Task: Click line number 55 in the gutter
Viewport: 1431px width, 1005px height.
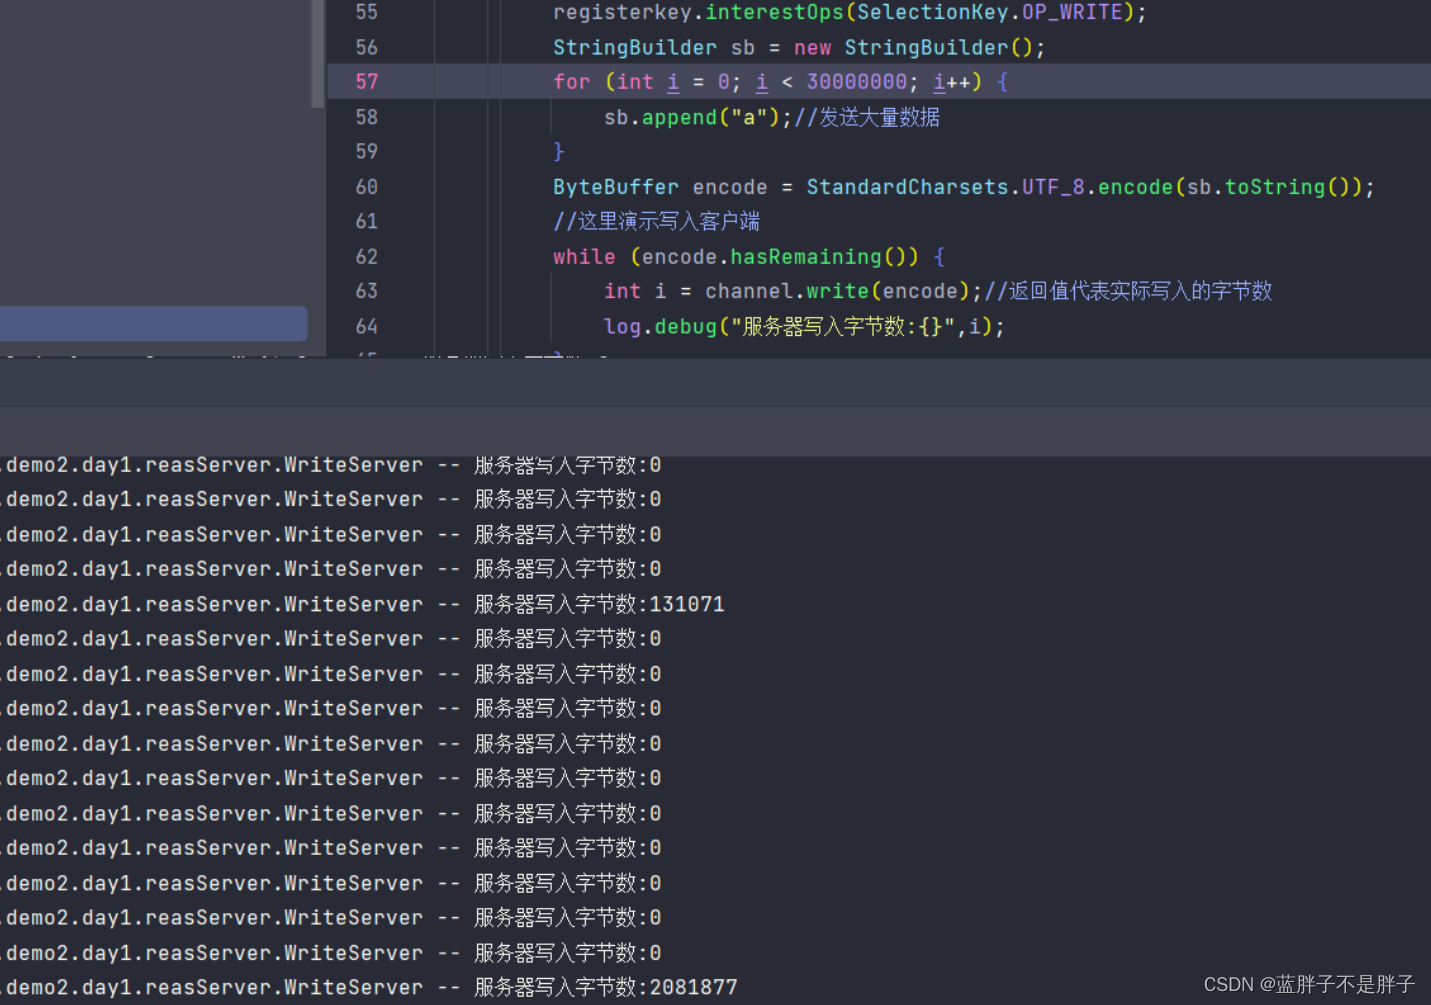Action: (367, 12)
